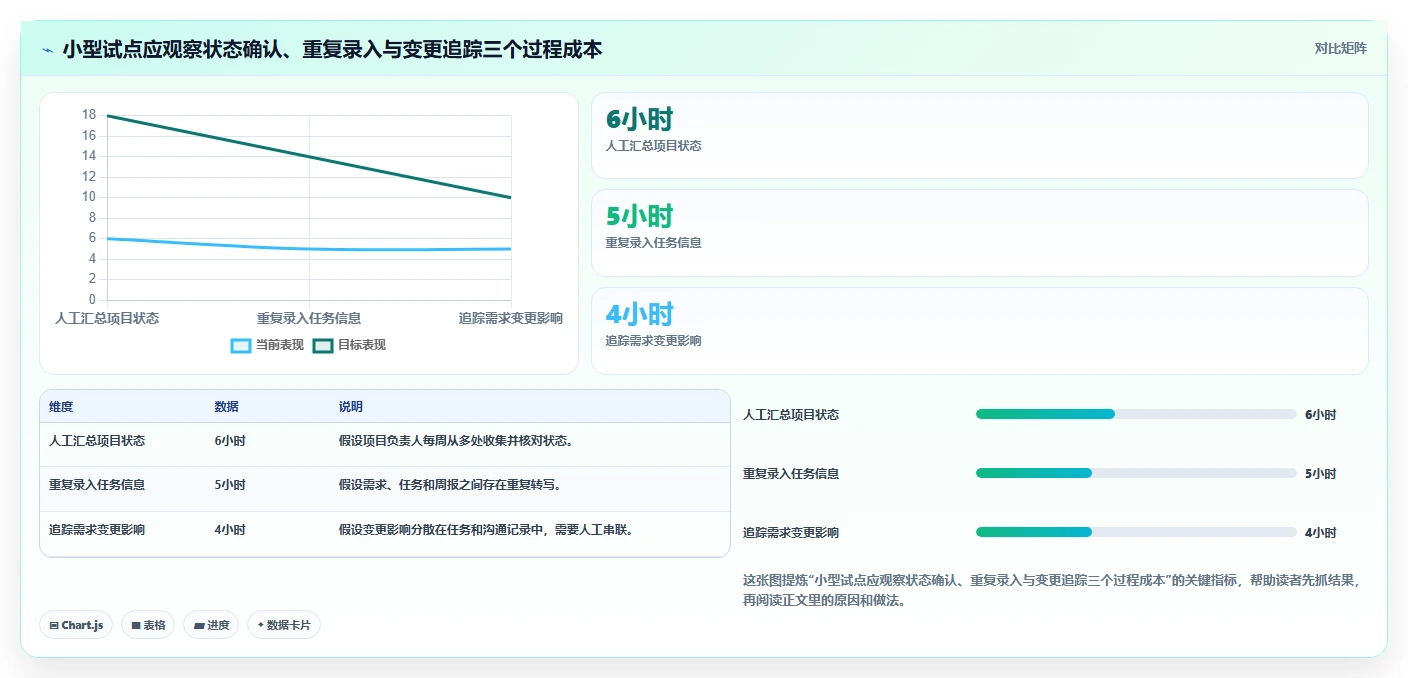Click the 5小时 data card value
1408x678 pixels.
click(x=639, y=217)
